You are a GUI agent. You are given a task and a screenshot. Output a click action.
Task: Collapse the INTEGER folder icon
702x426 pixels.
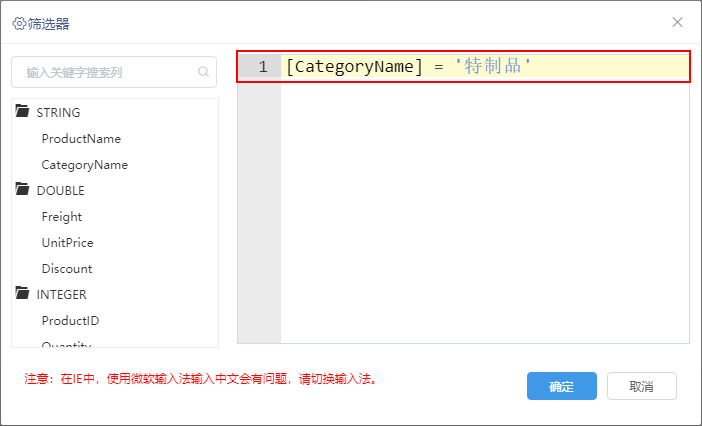[22, 293]
